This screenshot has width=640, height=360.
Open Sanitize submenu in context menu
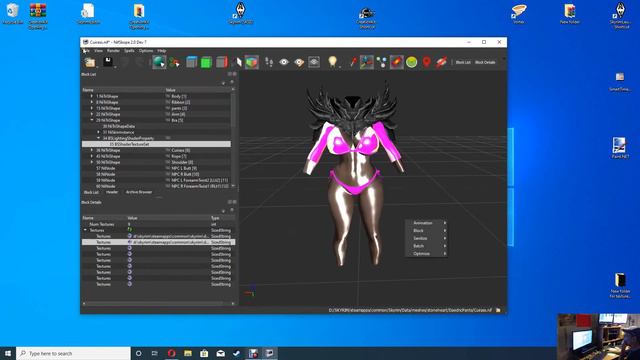(426, 238)
